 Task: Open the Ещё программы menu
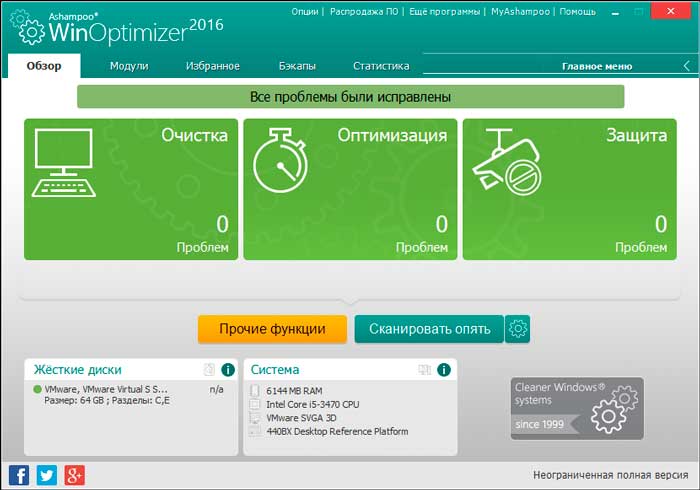445,12
